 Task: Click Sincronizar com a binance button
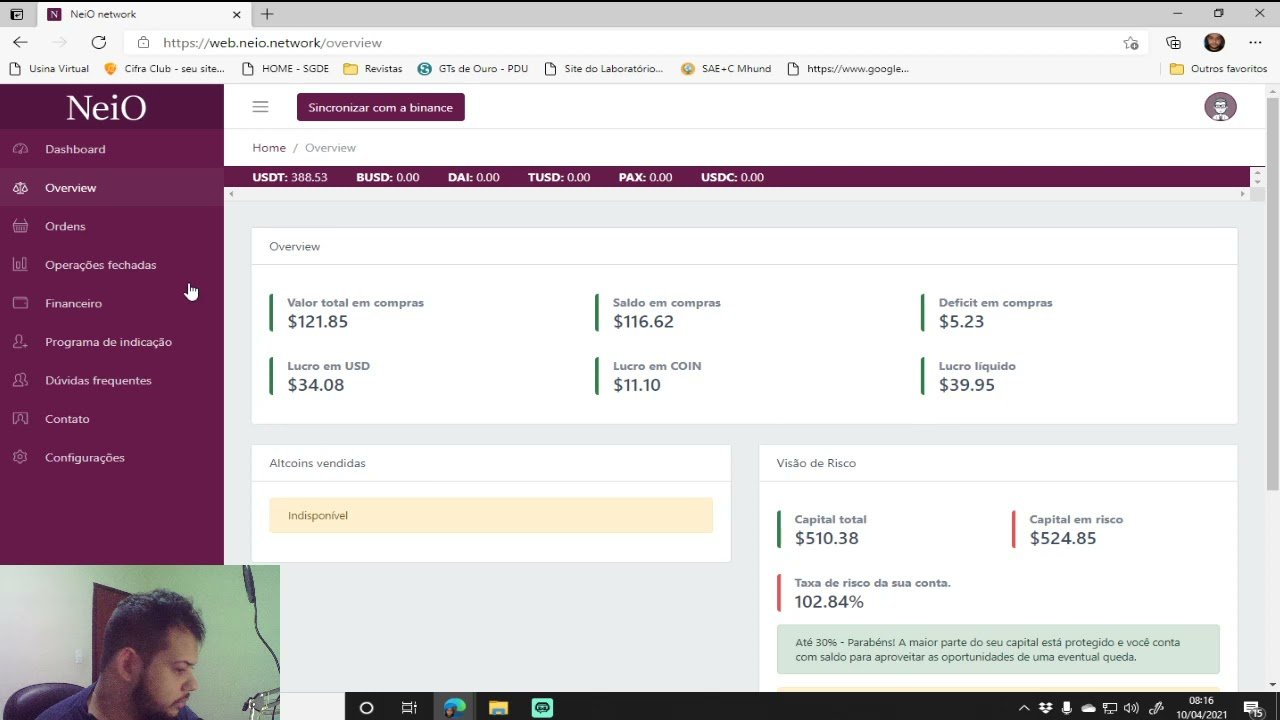(x=381, y=107)
